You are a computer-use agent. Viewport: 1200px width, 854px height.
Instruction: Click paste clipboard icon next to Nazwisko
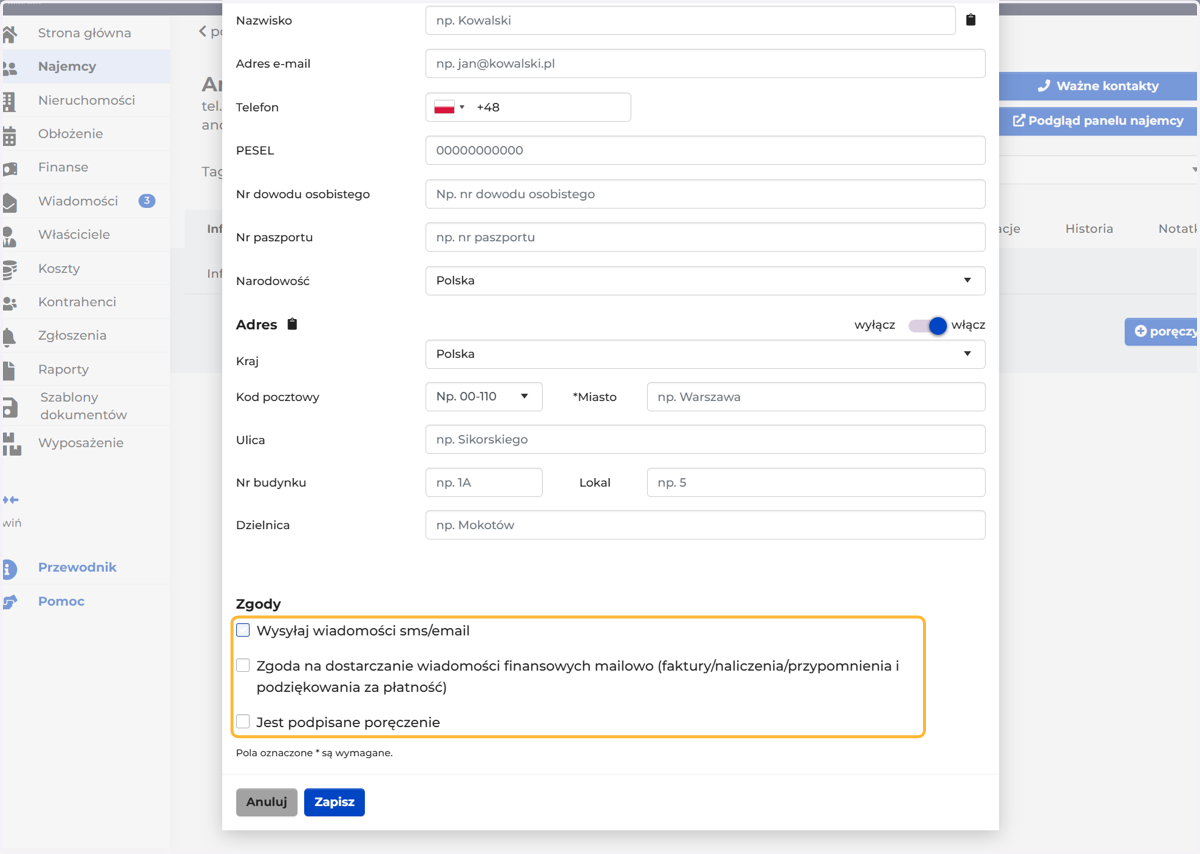(971, 19)
